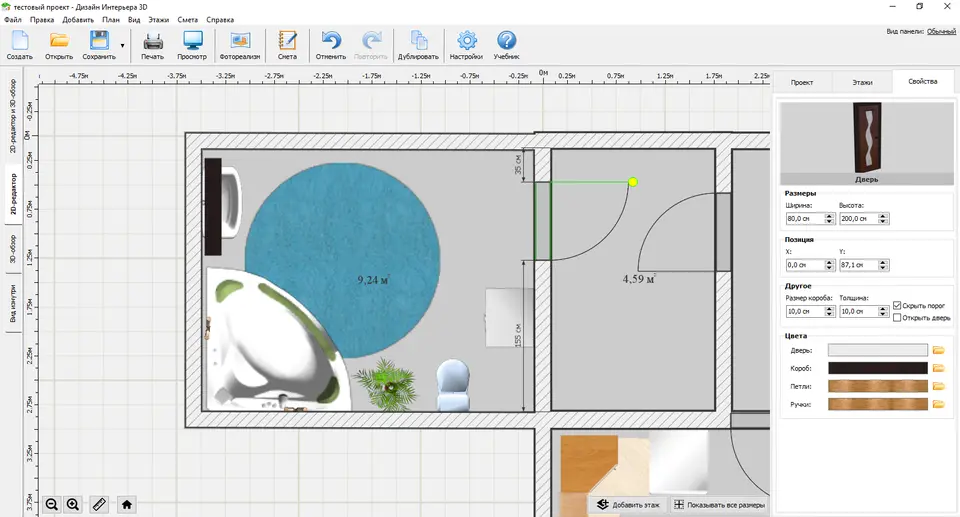This screenshot has height=517, width=960.
Task: Switch to 3D-обзор side tab
Action: tap(13, 249)
